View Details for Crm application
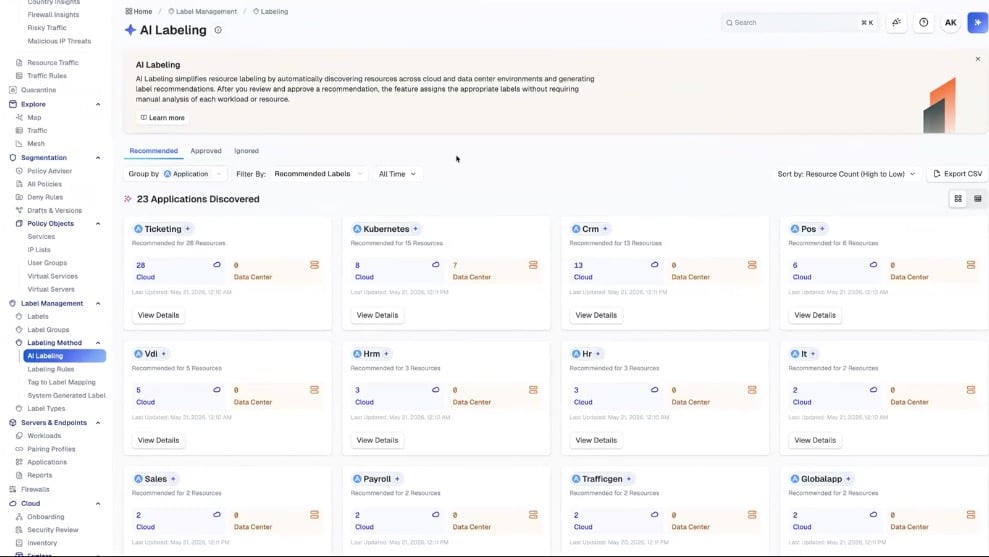The image size is (989, 557). pyautogui.click(x=596, y=315)
